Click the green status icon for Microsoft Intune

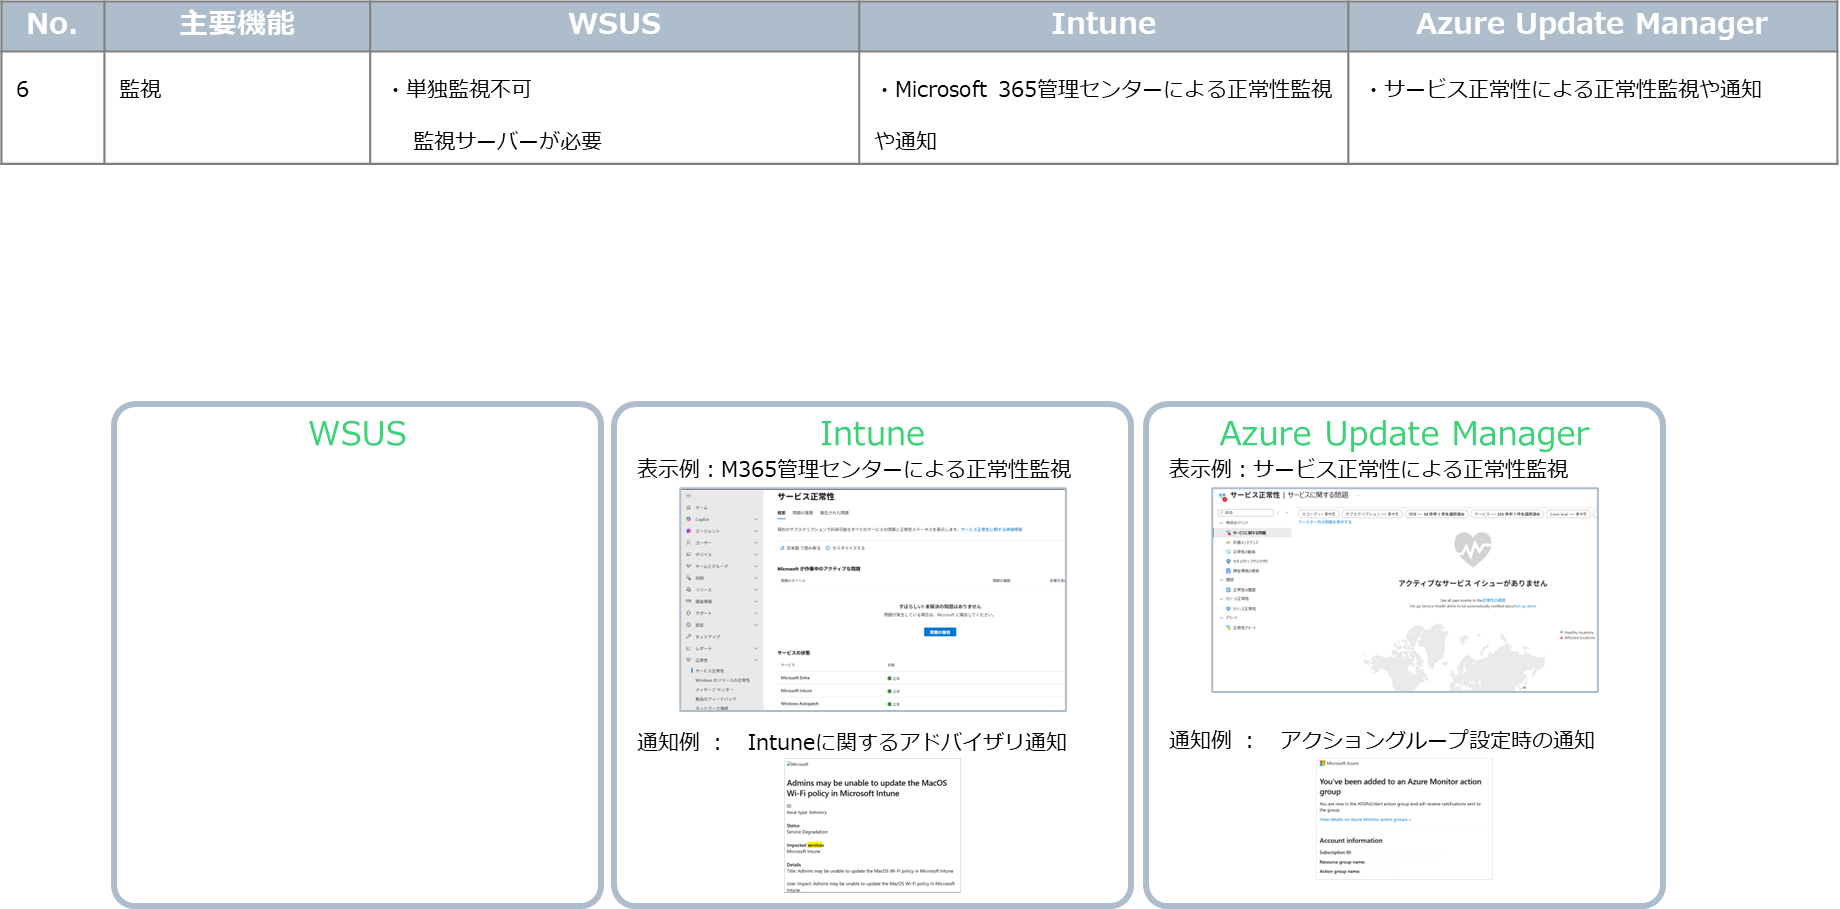click(889, 691)
